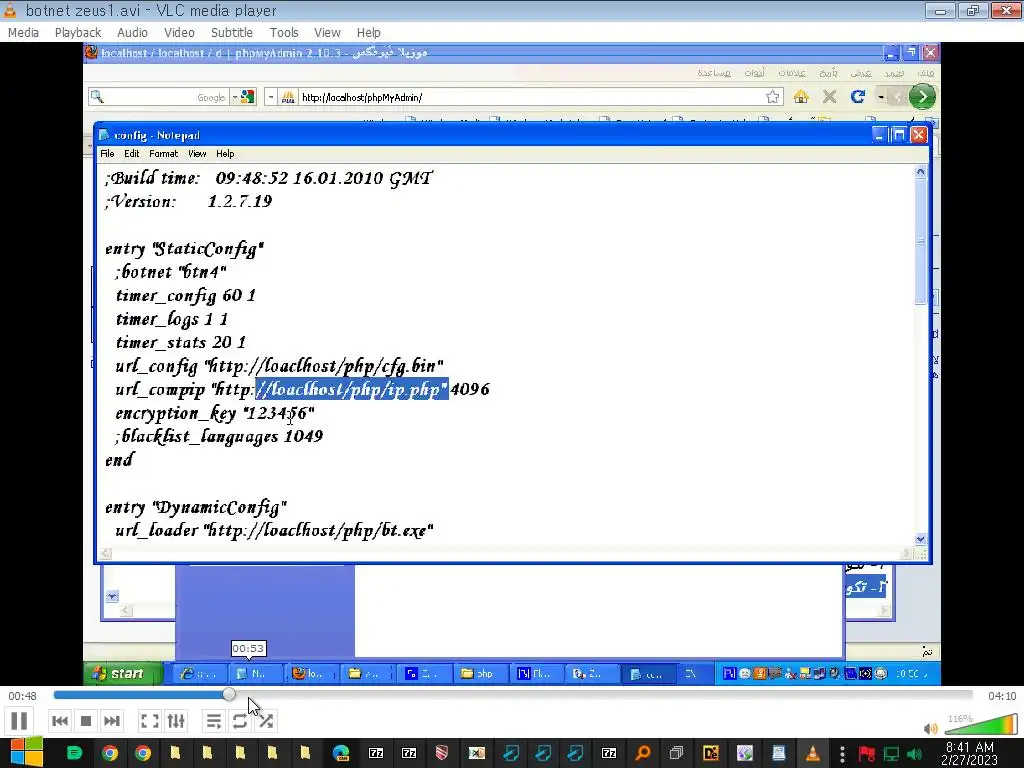Click the Firefox stop X icon in the video

point(829,97)
